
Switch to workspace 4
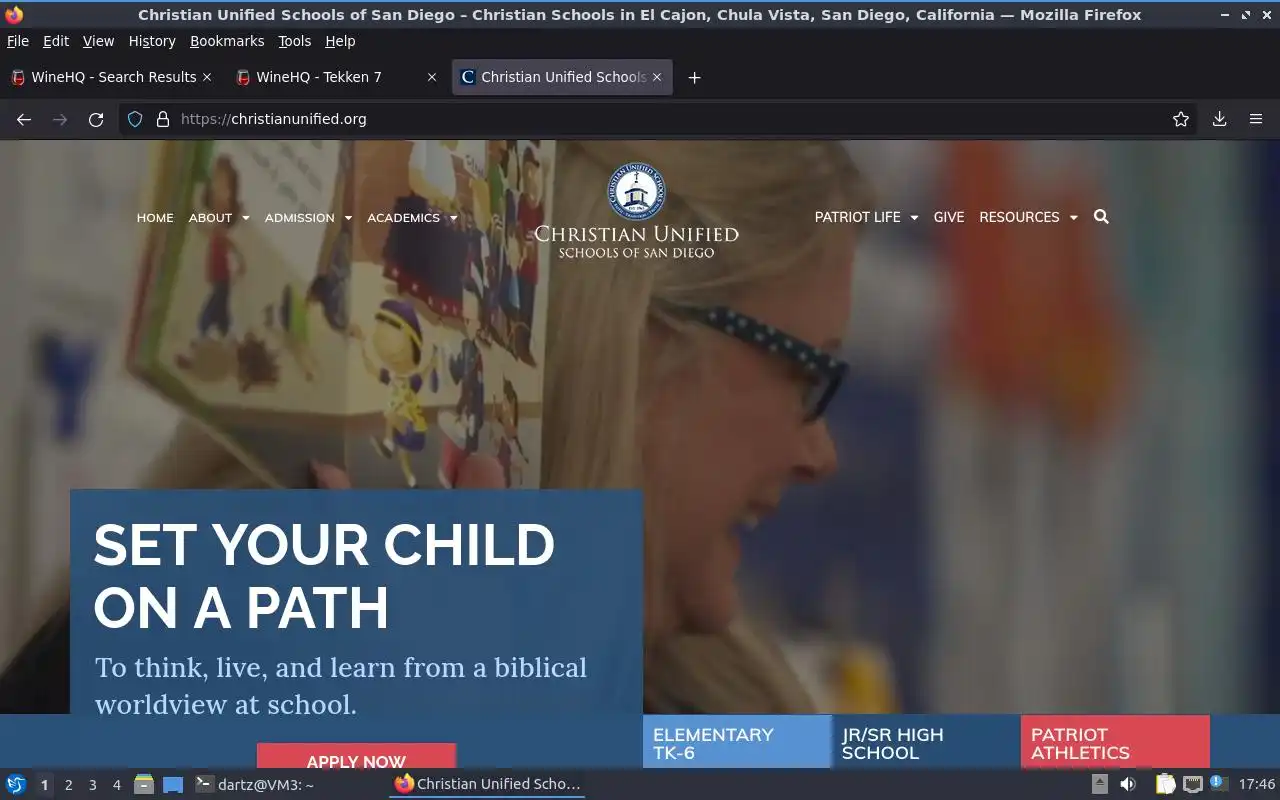(116, 785)
